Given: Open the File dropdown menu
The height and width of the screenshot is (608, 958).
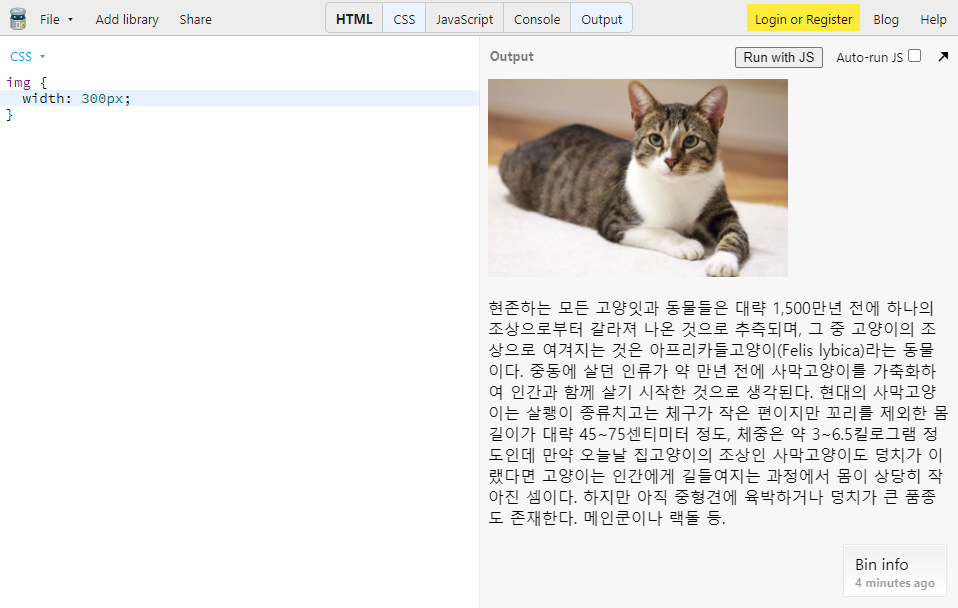Looking at the screenshot, I should pyautogui.click(x=56, y=20).
